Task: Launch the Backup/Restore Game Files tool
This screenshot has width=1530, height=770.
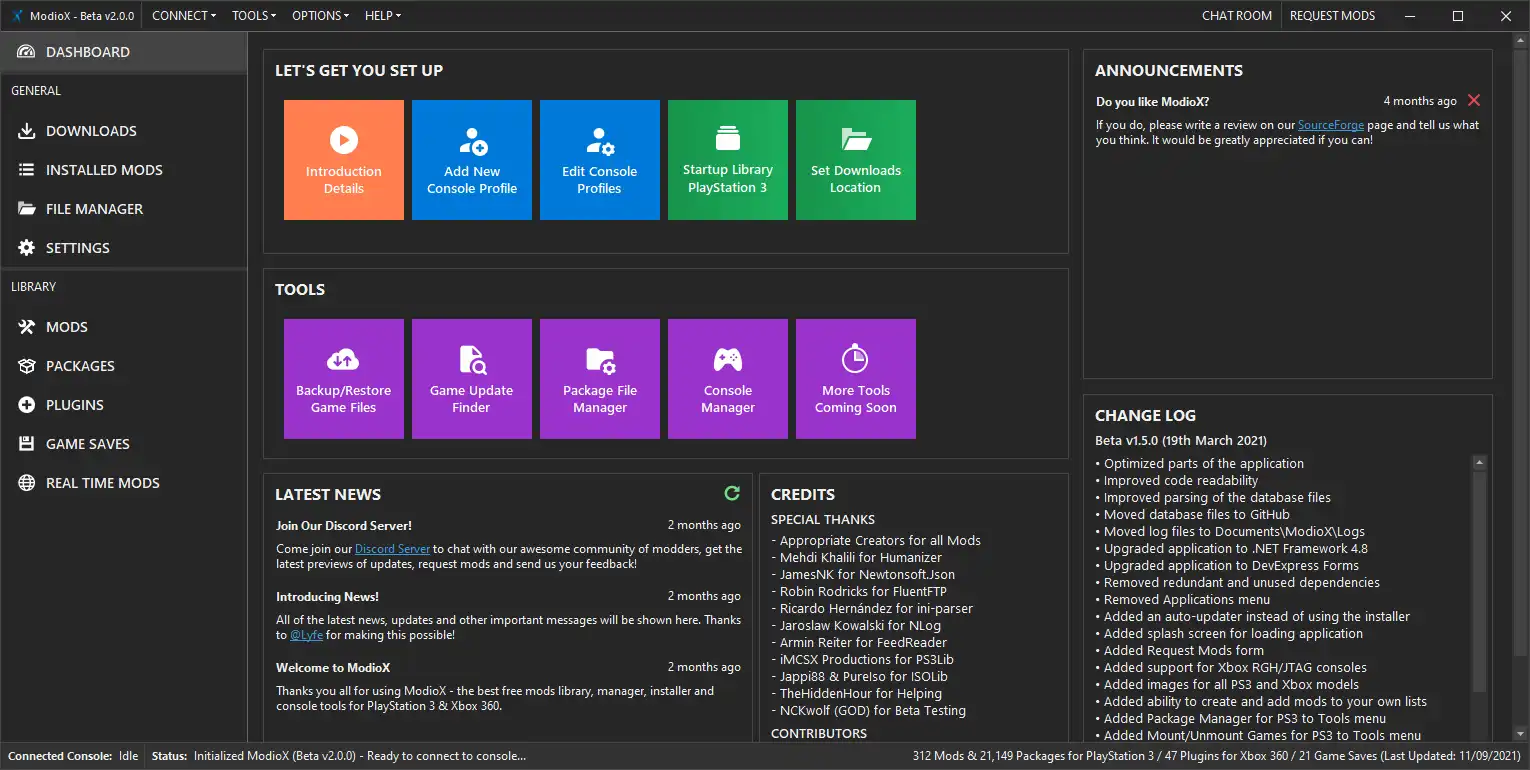Action: (343, 379)
